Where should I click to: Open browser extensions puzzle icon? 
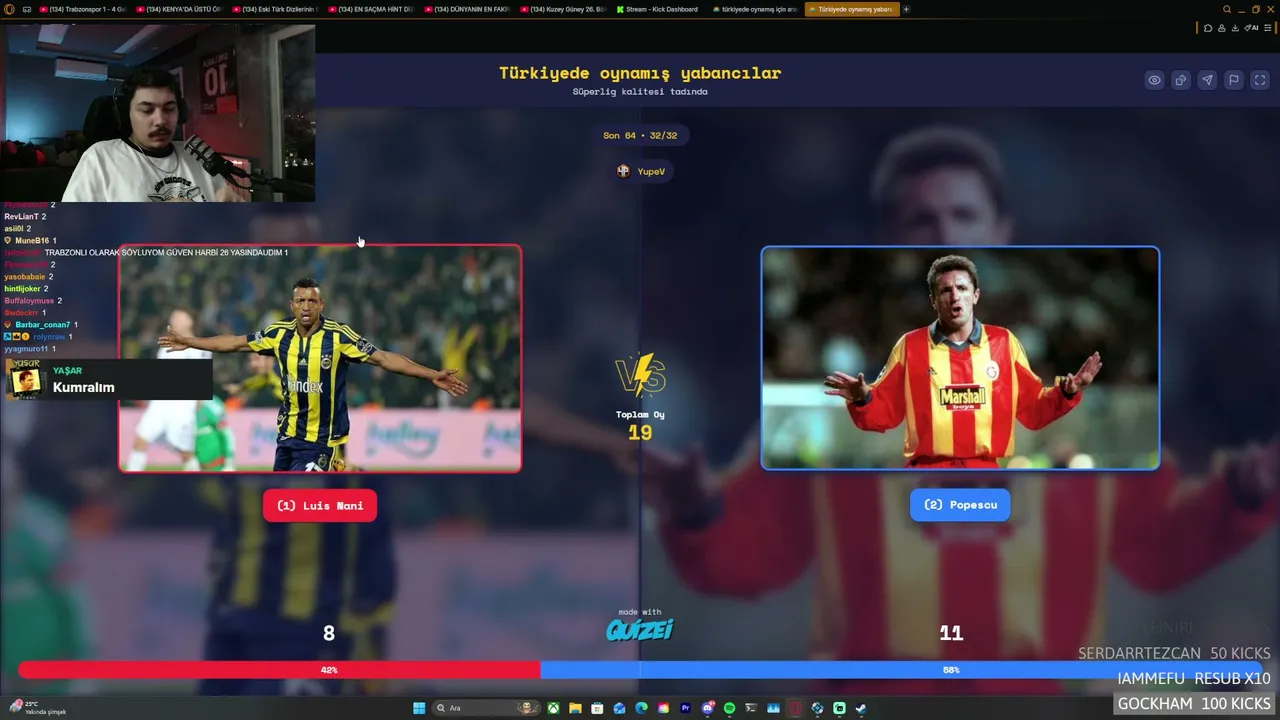point(1208,28)
